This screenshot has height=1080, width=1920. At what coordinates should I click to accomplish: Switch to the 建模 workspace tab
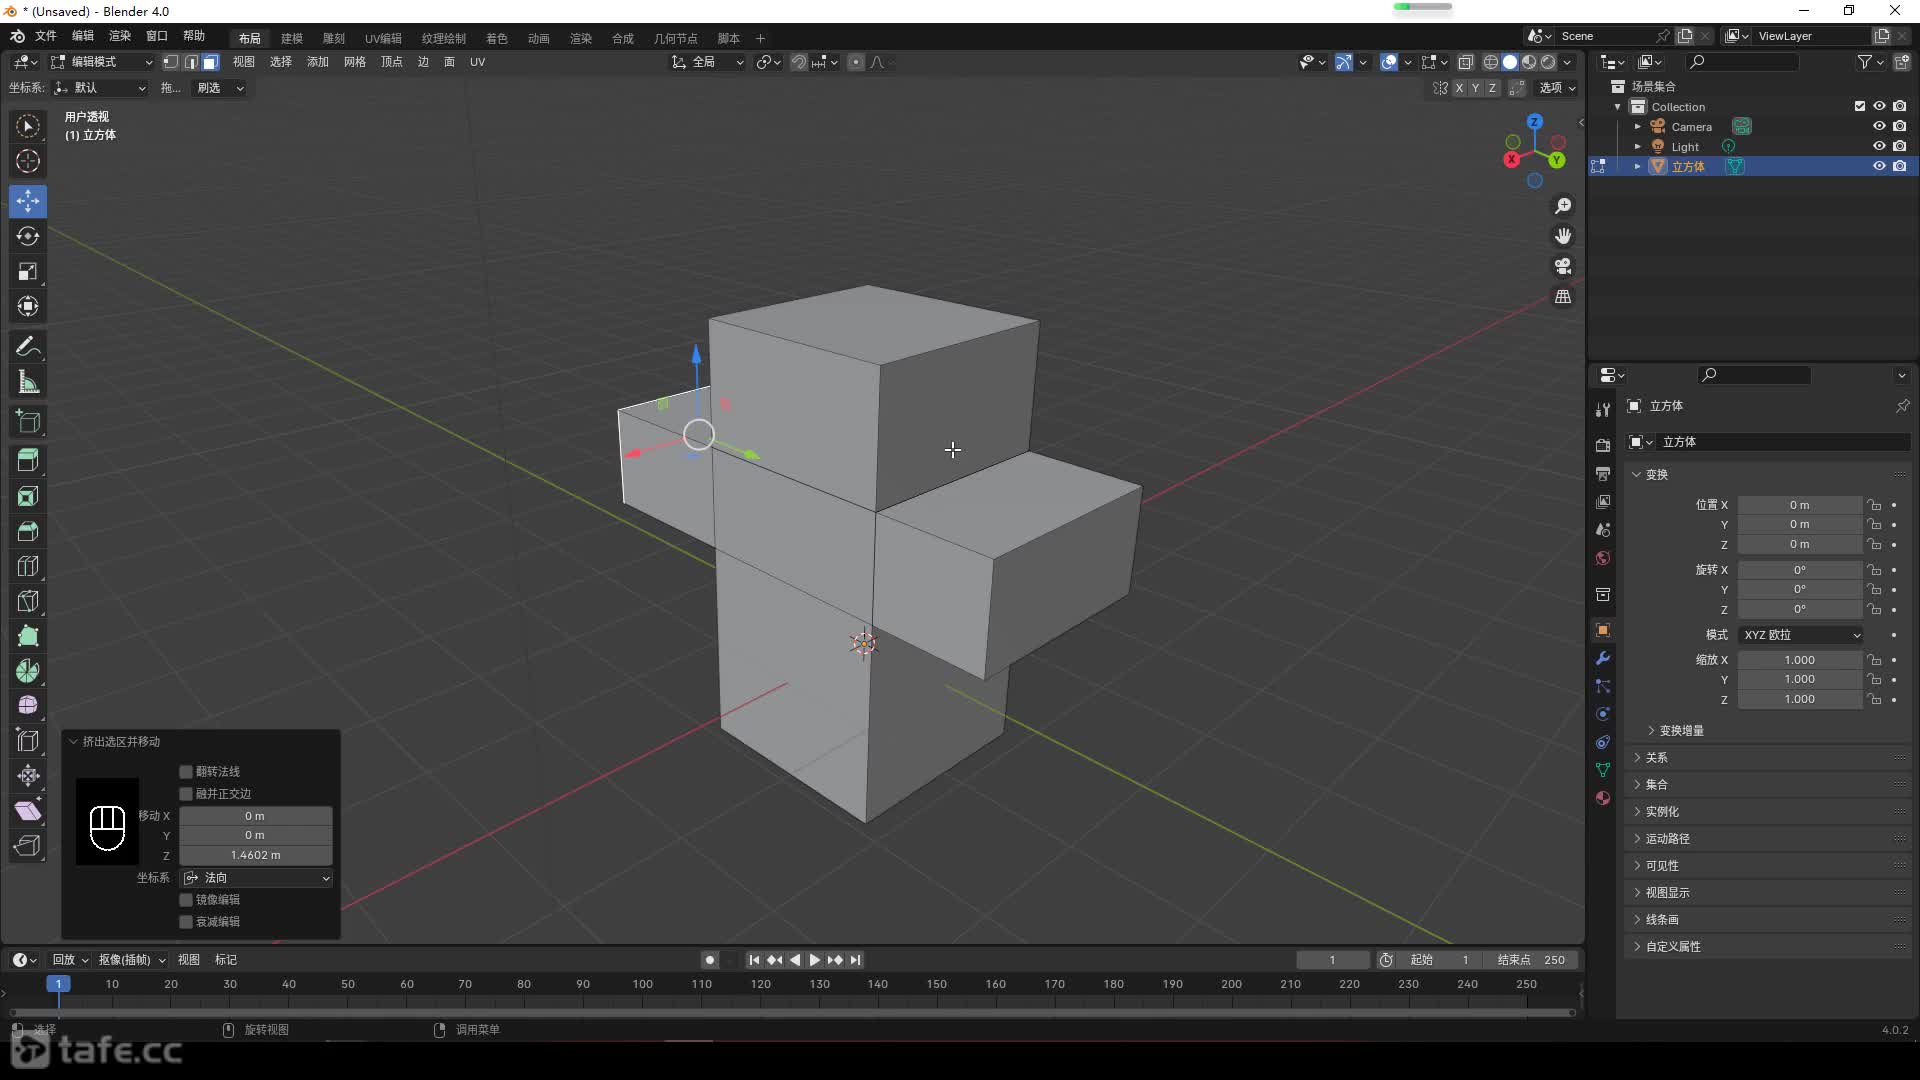click(292, 38)
